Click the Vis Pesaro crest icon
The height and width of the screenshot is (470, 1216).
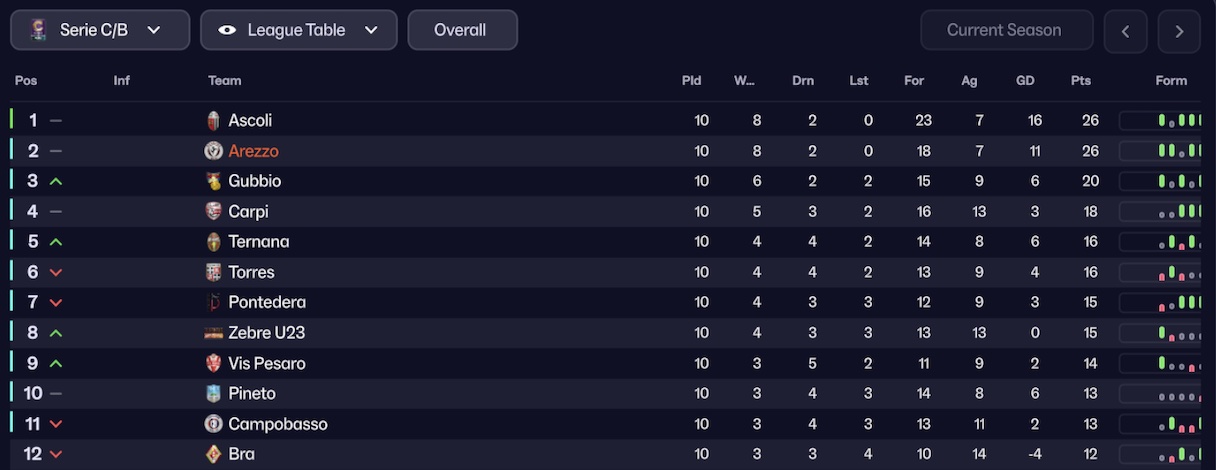coord(213,363)
